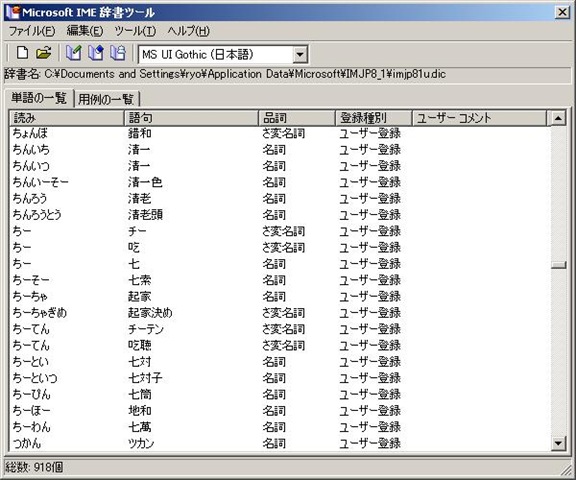Image resolution: width=576 pixels, height=480 pixels.
Task: Select the ちょんぼ row
Action: 279,133
